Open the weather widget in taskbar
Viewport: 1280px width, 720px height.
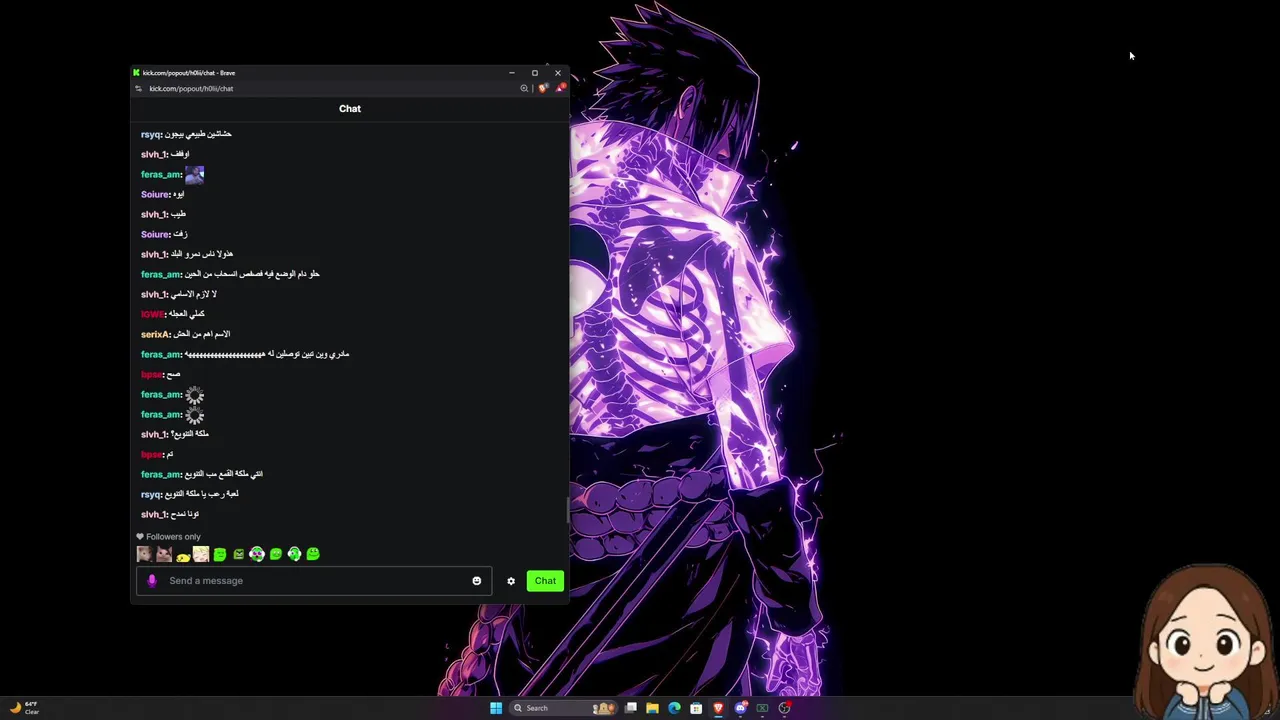[24, 708]
